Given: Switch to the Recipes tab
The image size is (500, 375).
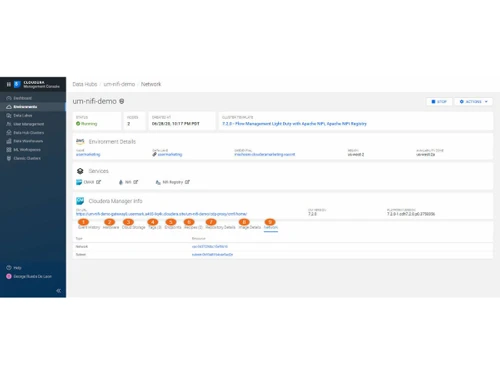Looking at the screenshot, I should point(193,227).
